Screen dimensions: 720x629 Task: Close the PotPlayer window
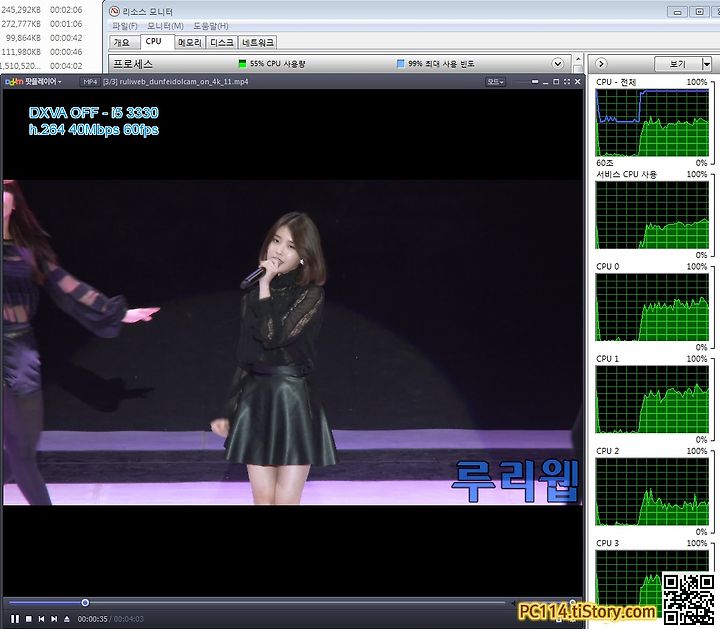[x=578, y=82]
